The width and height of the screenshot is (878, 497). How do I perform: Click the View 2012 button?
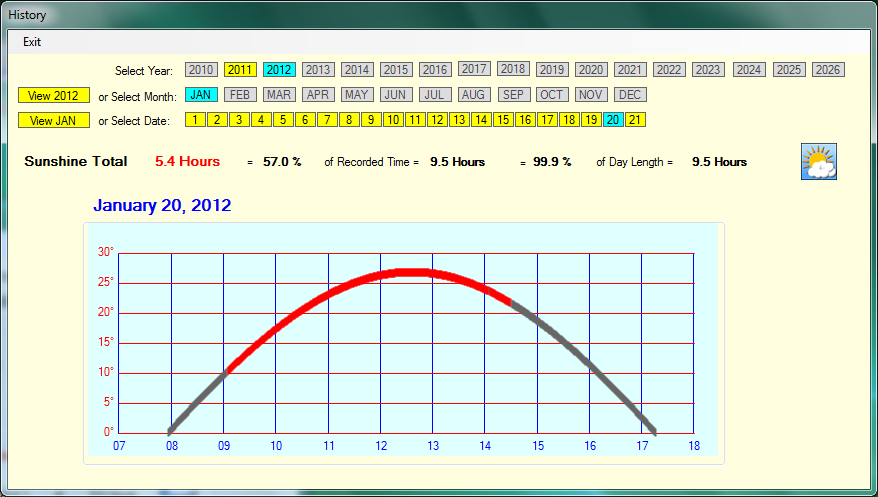[54, 95]
